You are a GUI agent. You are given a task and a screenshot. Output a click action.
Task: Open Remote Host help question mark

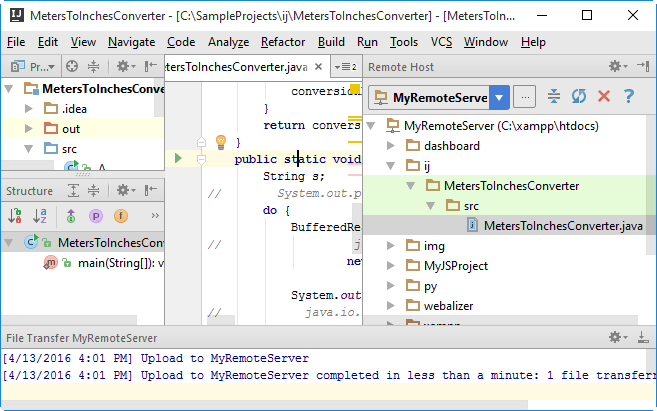[629, 96]
